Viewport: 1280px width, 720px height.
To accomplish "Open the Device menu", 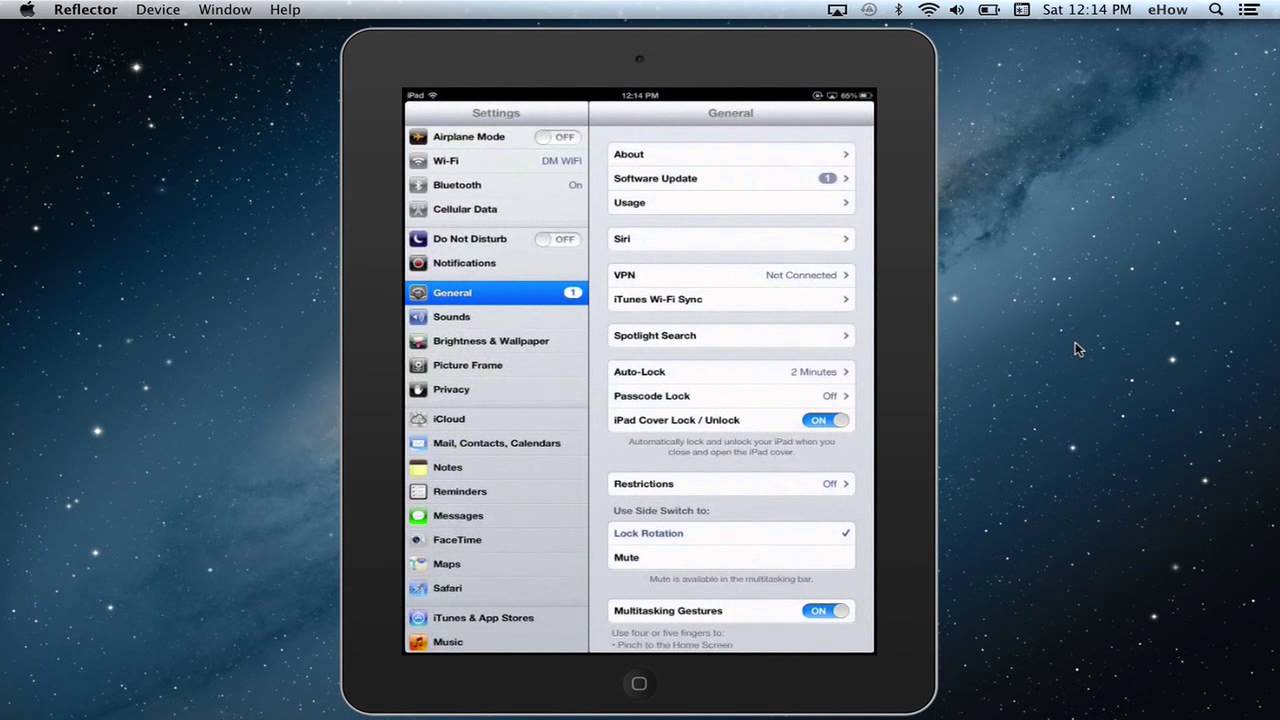I will pyautogui.click(x=158, y=9).
